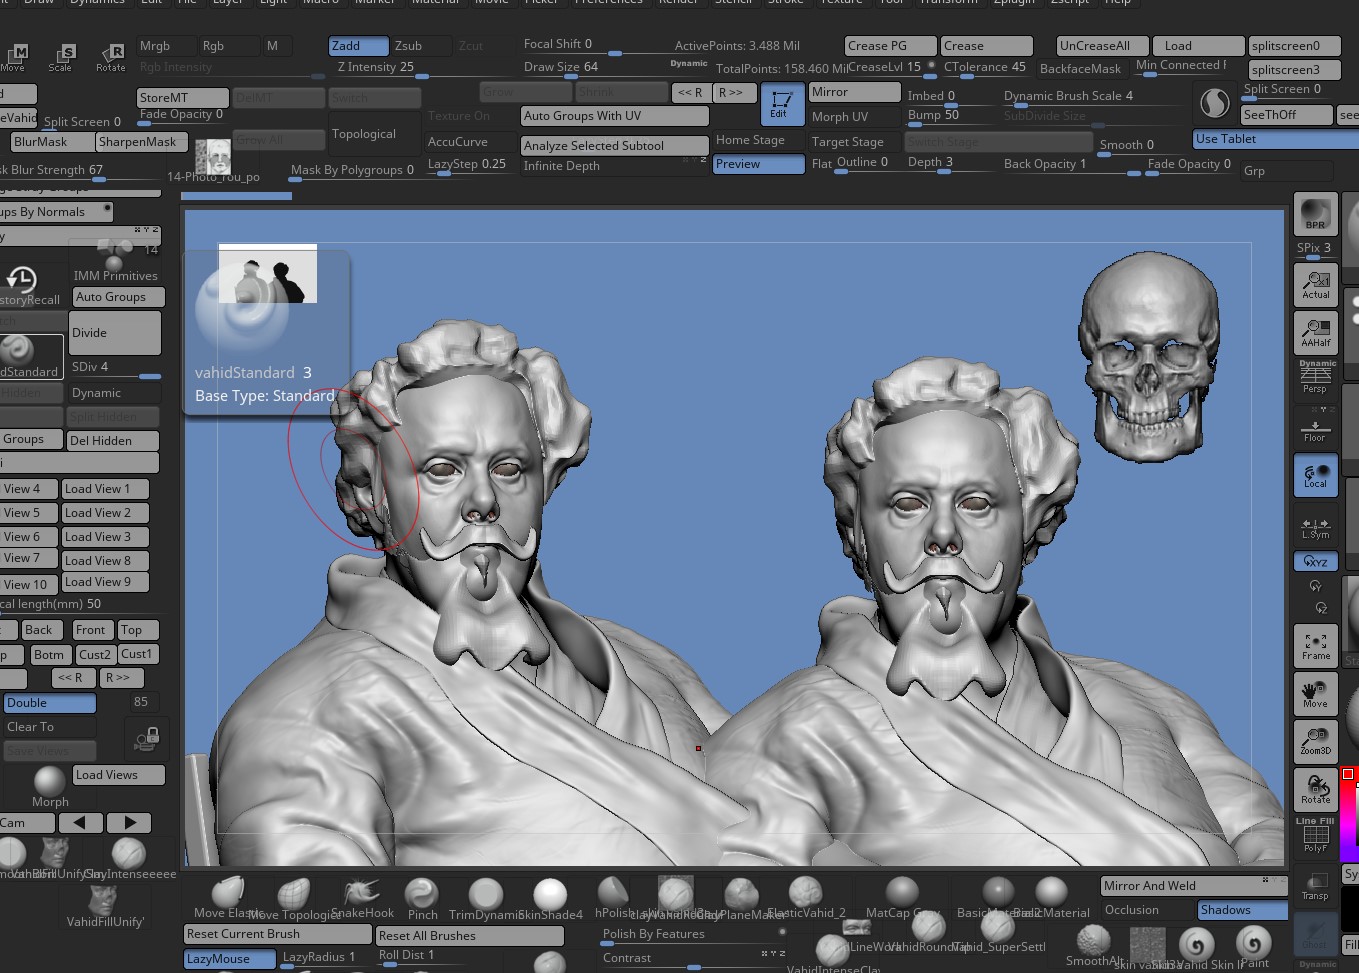Screen dimensions: 1359x973
Task: Activate Dynamic Perspective mode
Action: [1315, 375]
